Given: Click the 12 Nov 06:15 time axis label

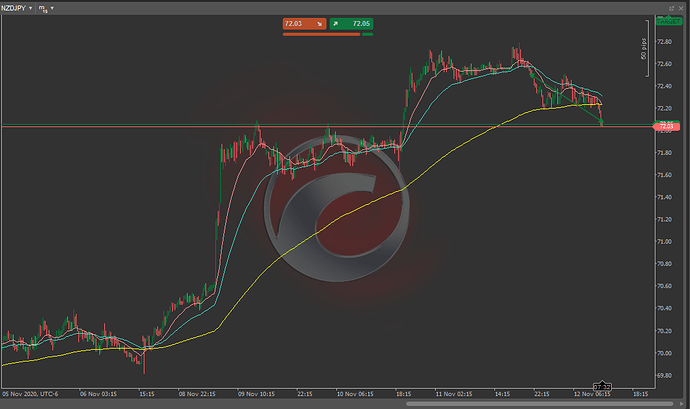Looking at the screenshot, I should pos(588,394).
